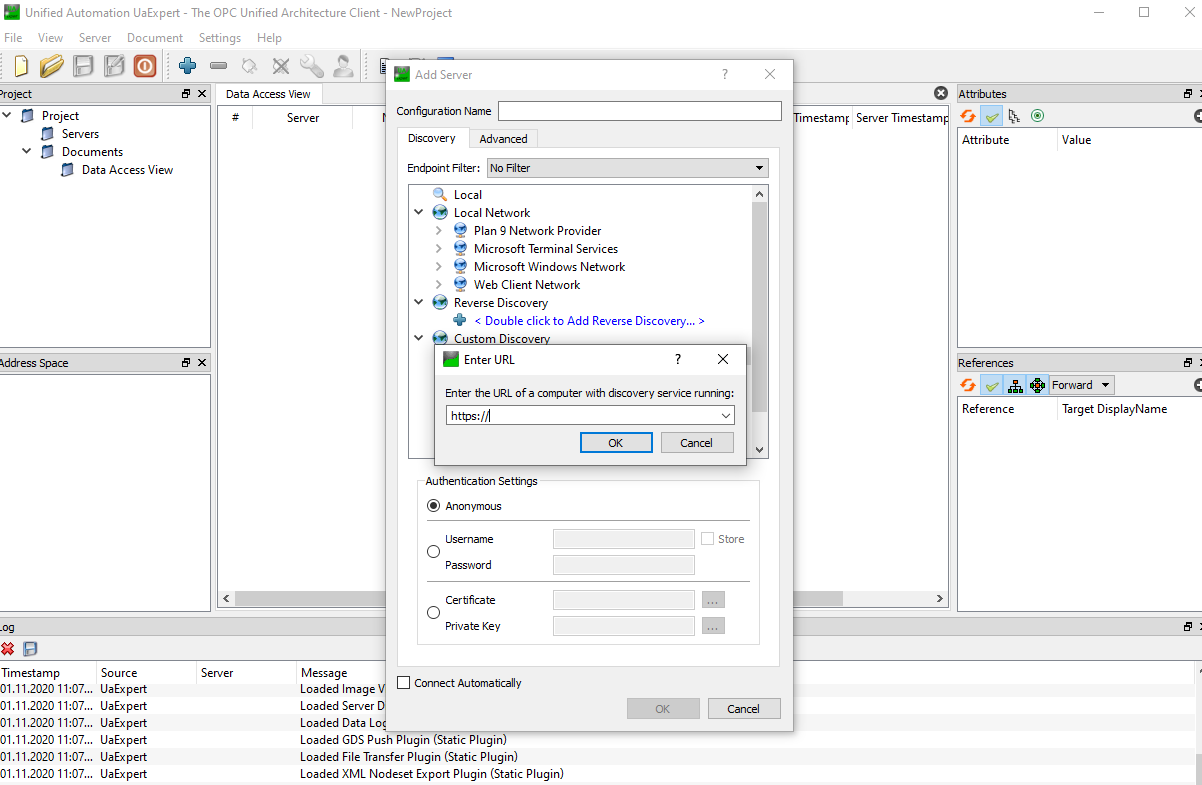Enable the Connect Automatically checkbox

403,682
